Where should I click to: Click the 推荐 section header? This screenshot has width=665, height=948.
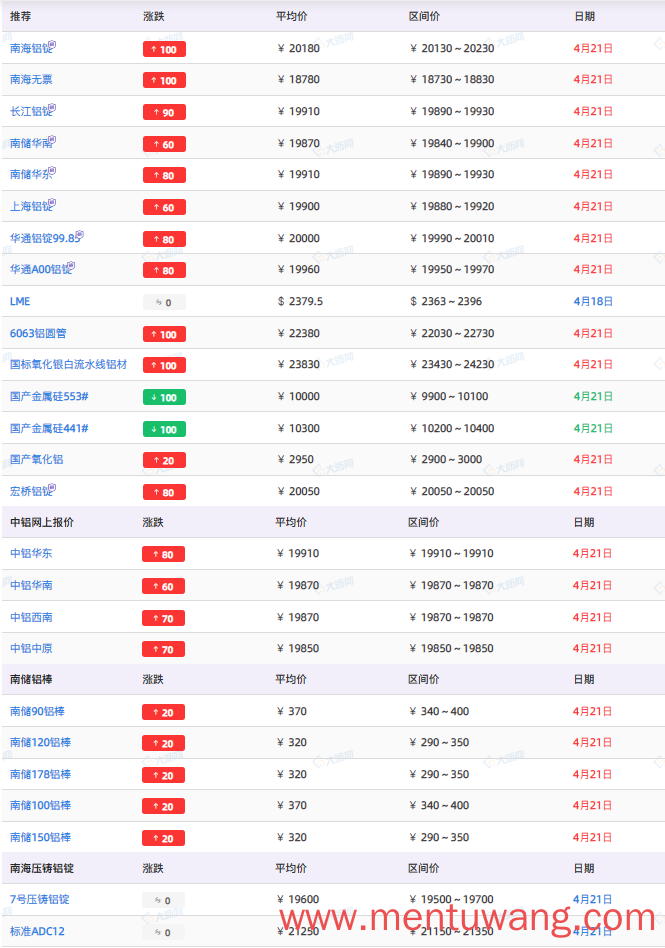click(21, 16)
